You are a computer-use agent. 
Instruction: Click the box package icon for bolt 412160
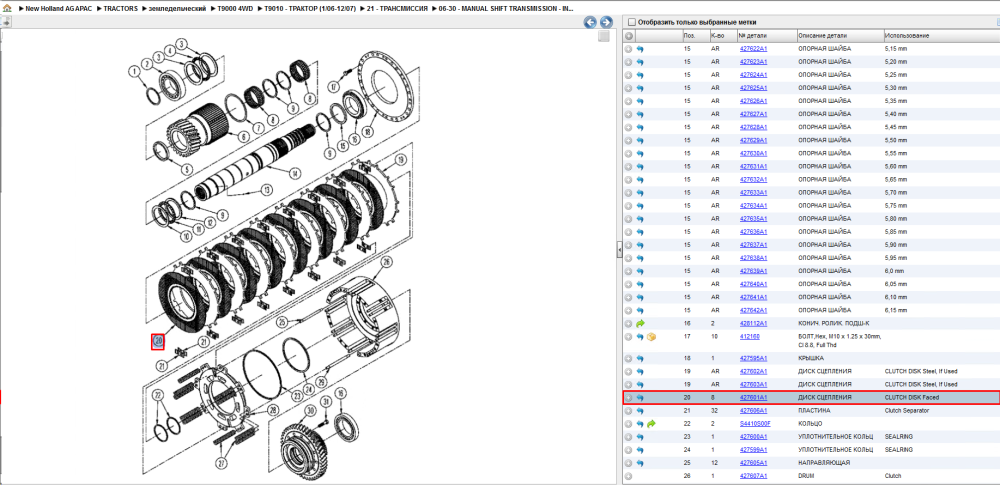pos(652,336)
